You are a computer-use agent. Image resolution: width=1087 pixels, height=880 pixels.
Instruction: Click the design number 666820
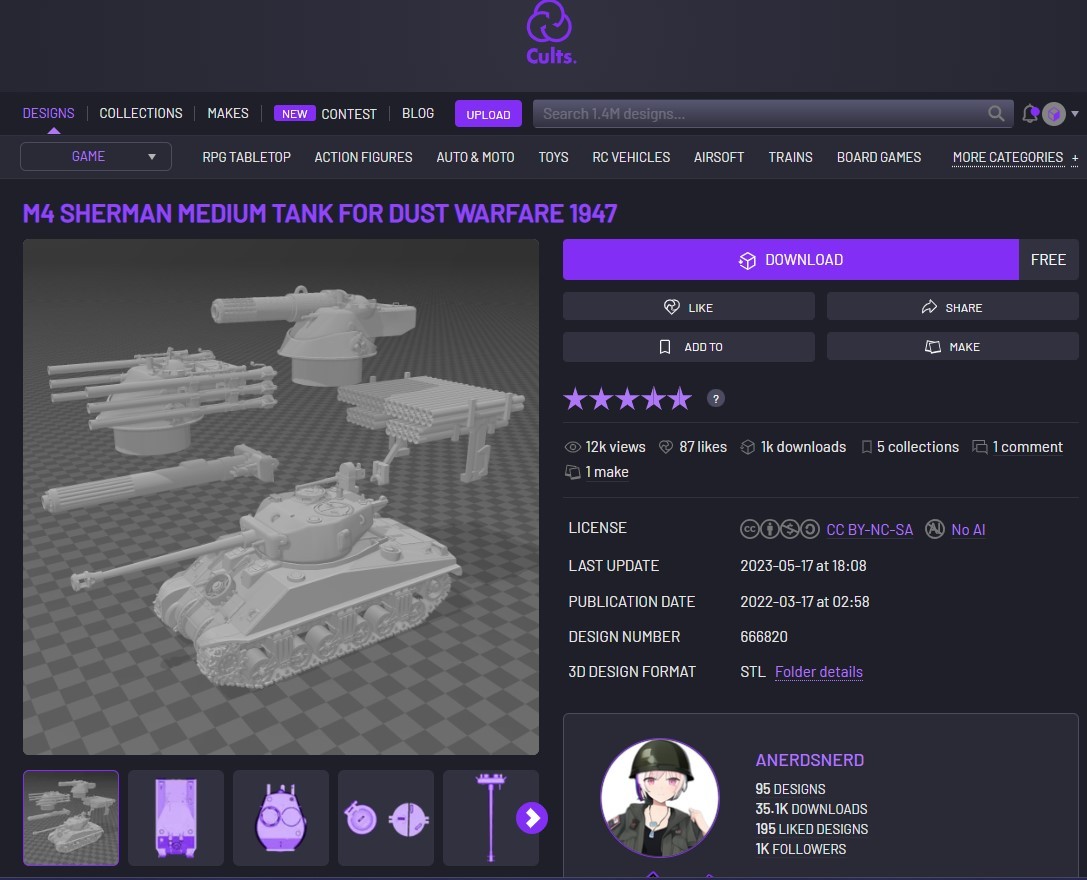[764, 637]
